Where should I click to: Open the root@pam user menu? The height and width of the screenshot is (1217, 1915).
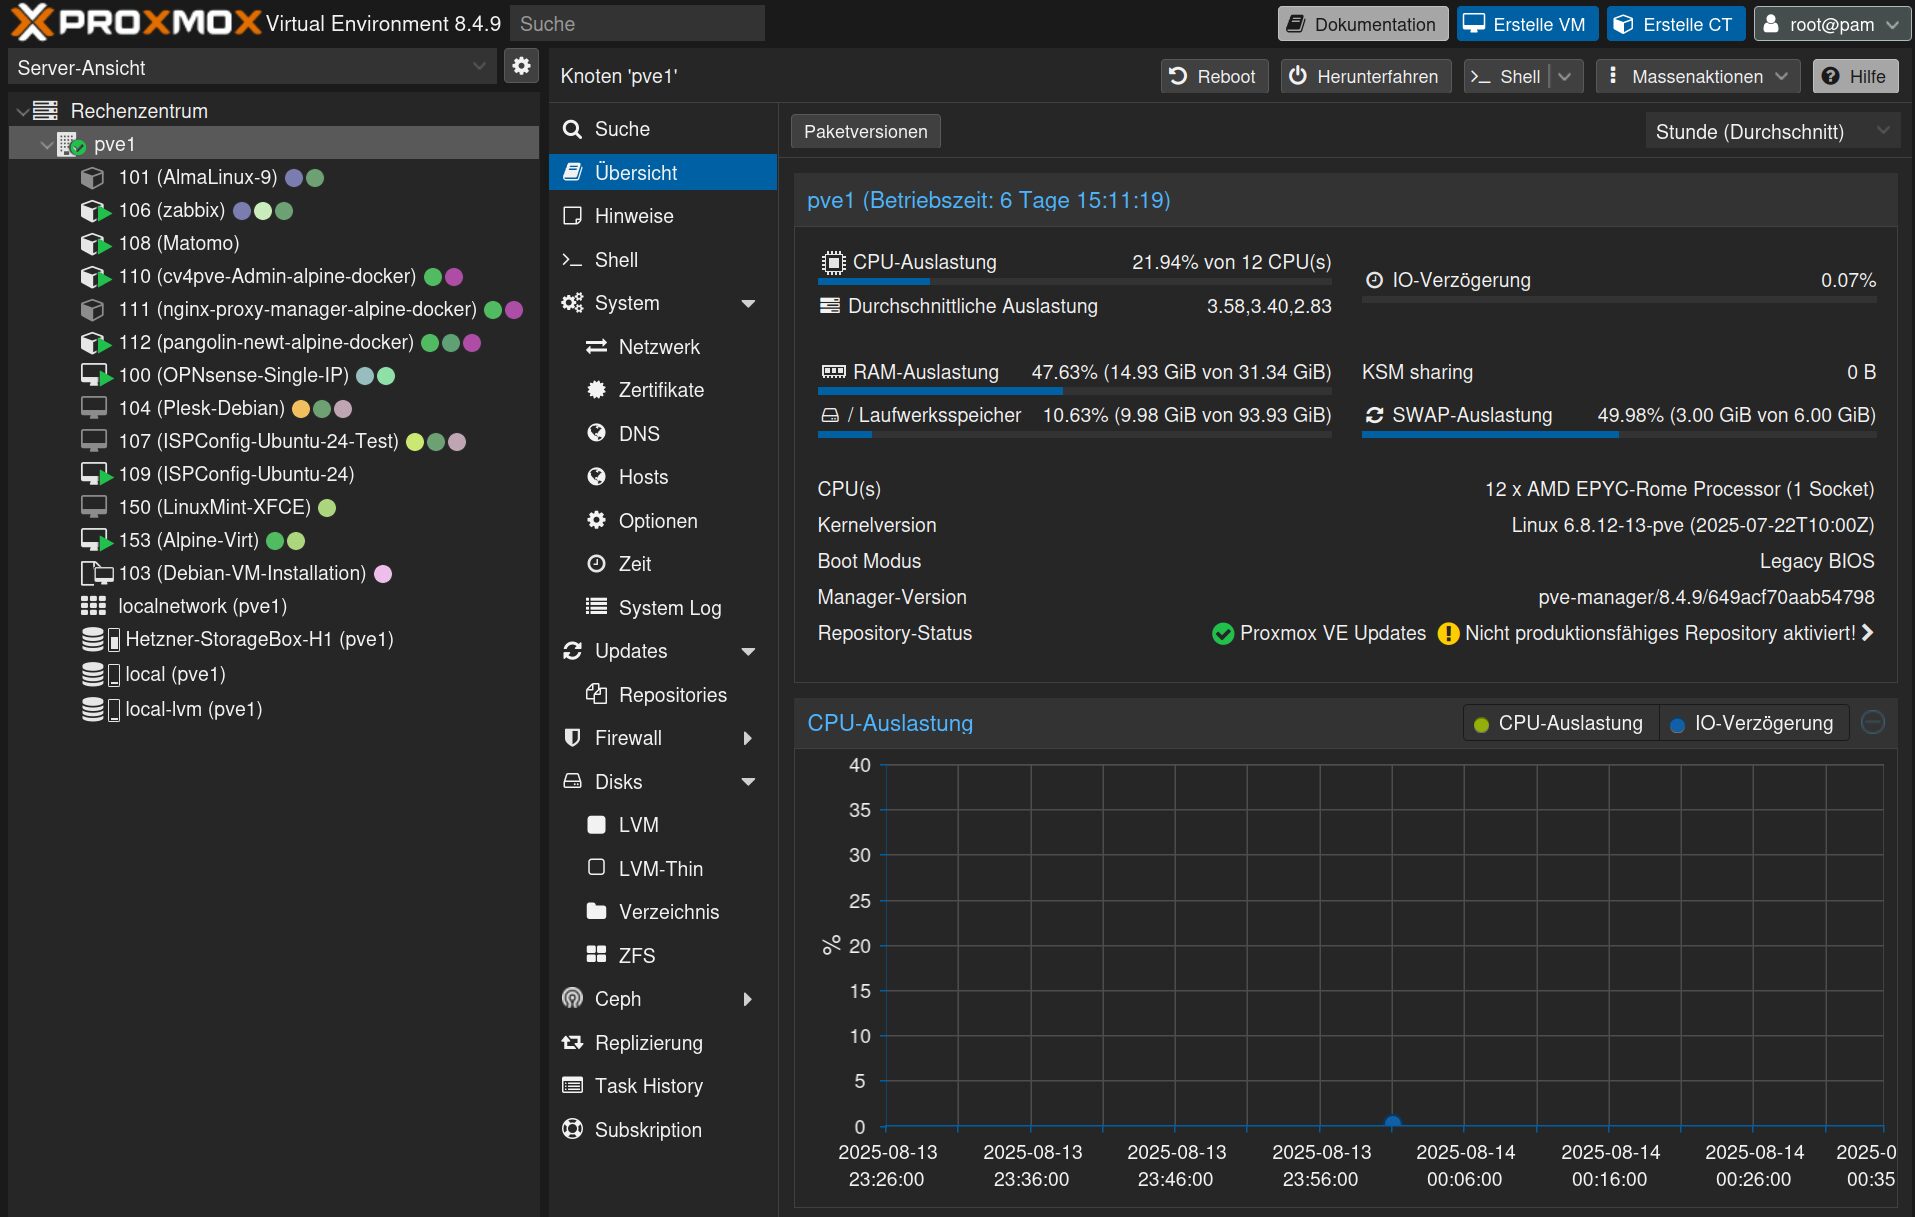tap(1832, 24)
